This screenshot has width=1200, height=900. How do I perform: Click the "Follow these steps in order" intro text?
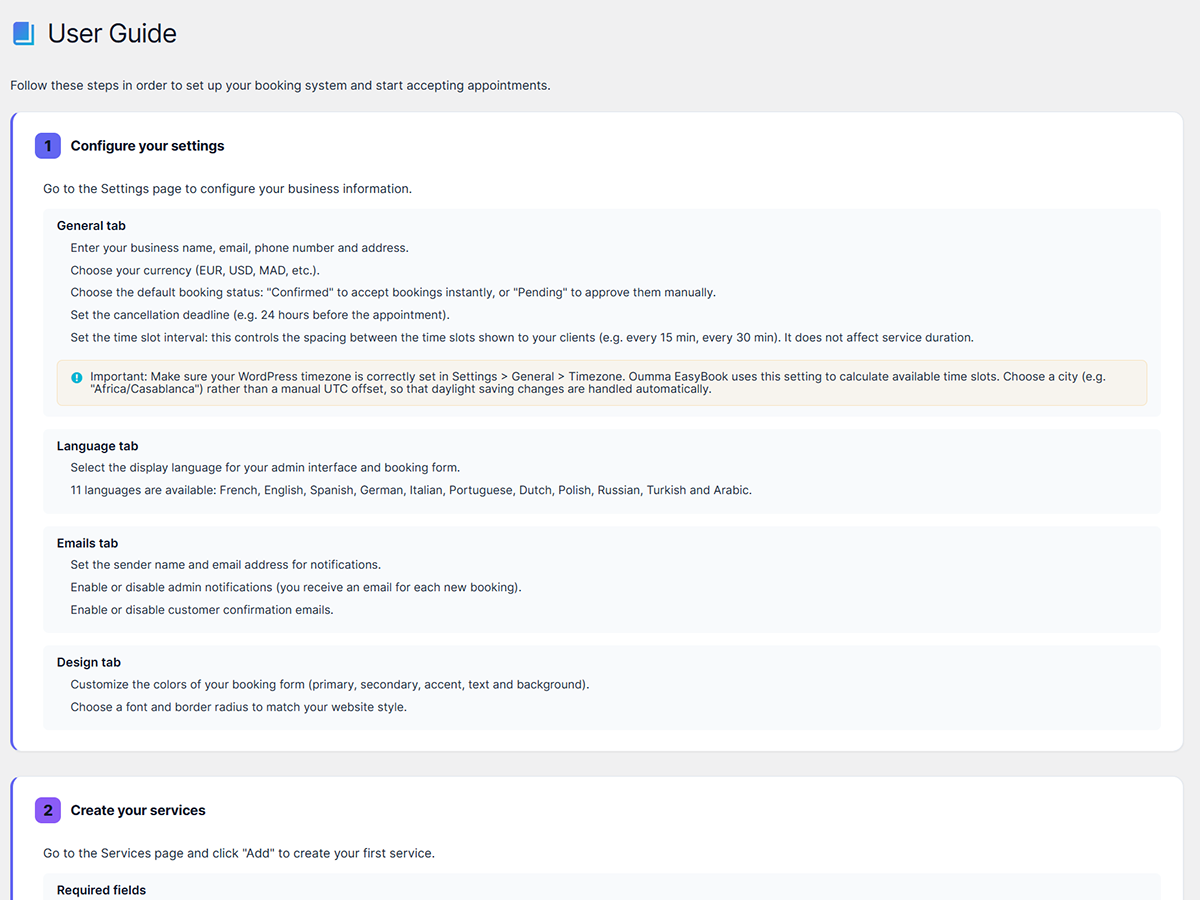pos(280,85)
